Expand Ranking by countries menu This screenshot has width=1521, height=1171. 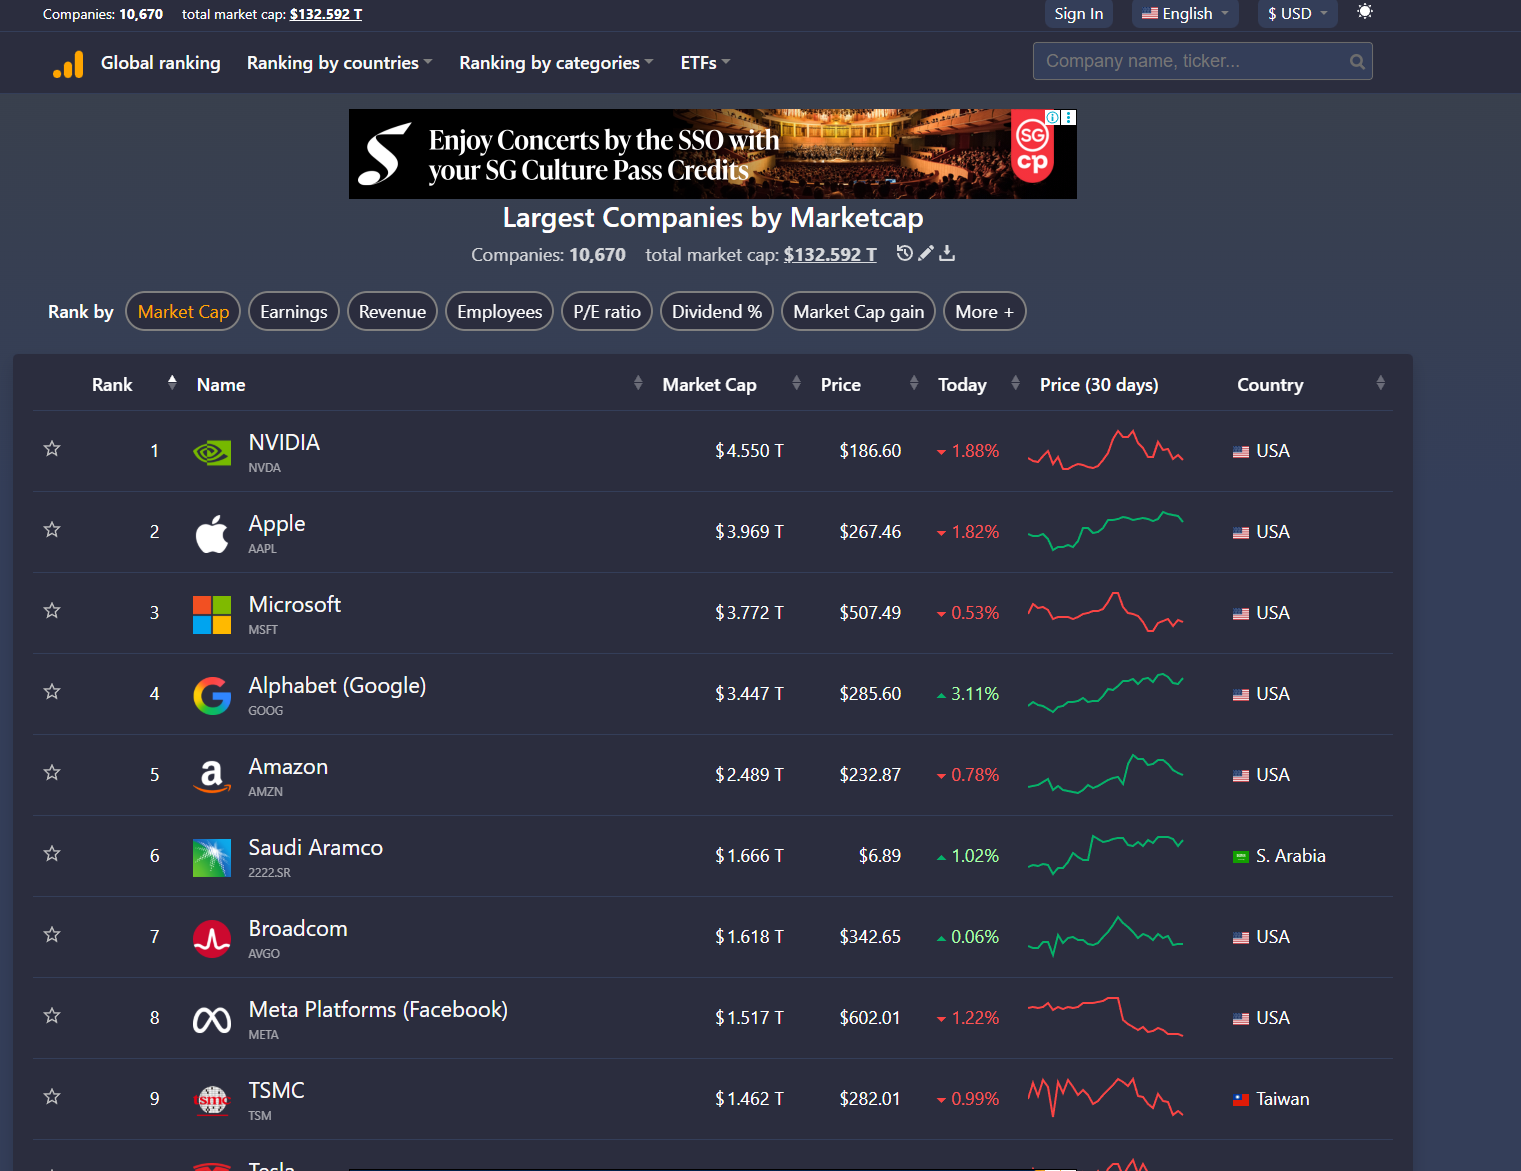(339, 63)
